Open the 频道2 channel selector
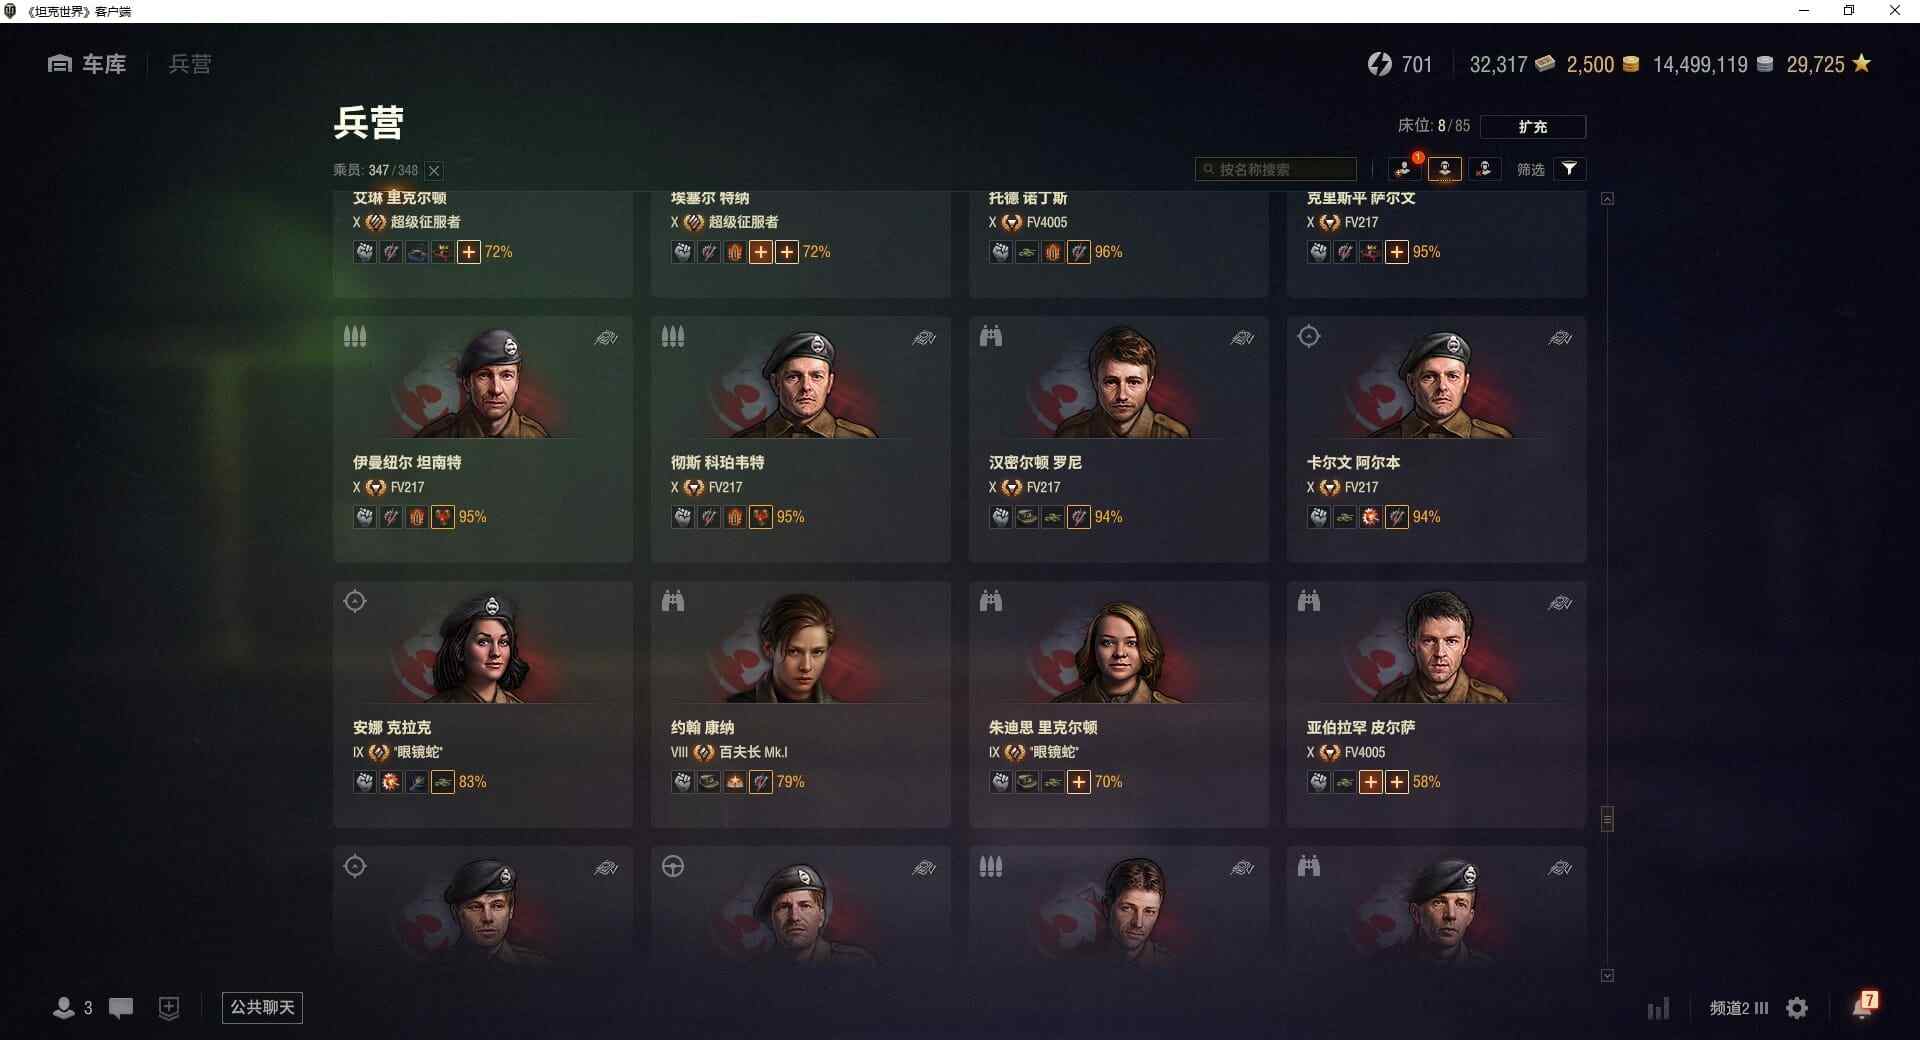The image size is (1920, 1040). [1738, 1008]
